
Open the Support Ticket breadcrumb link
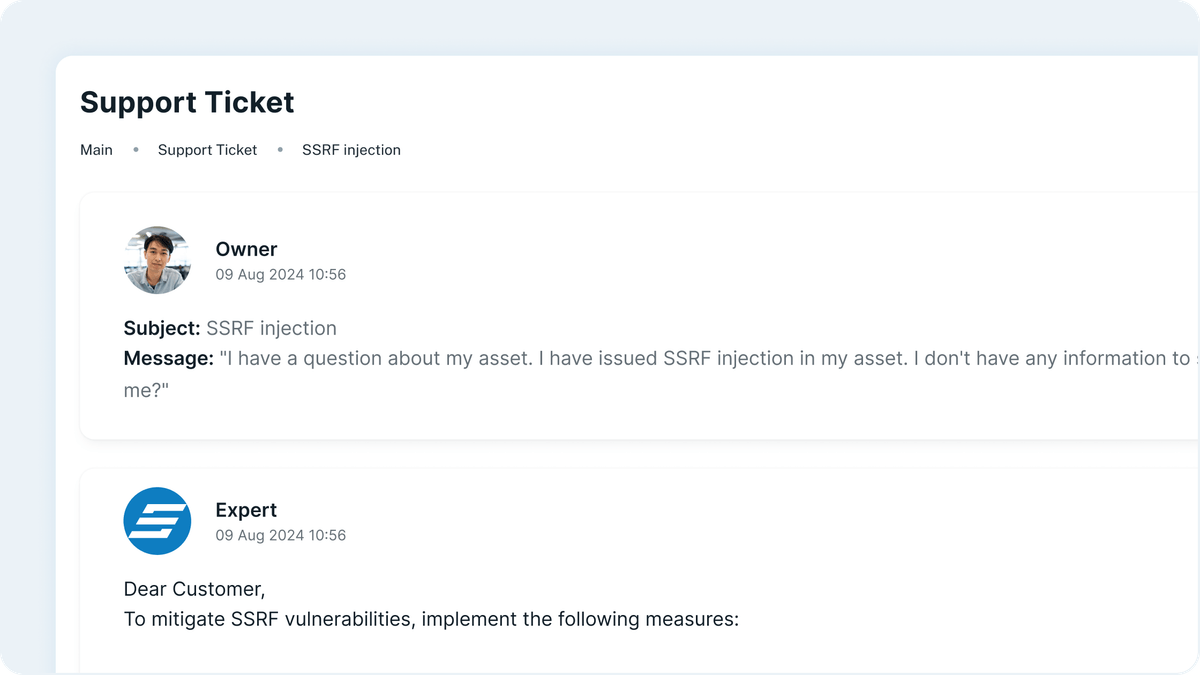(207, 150)
